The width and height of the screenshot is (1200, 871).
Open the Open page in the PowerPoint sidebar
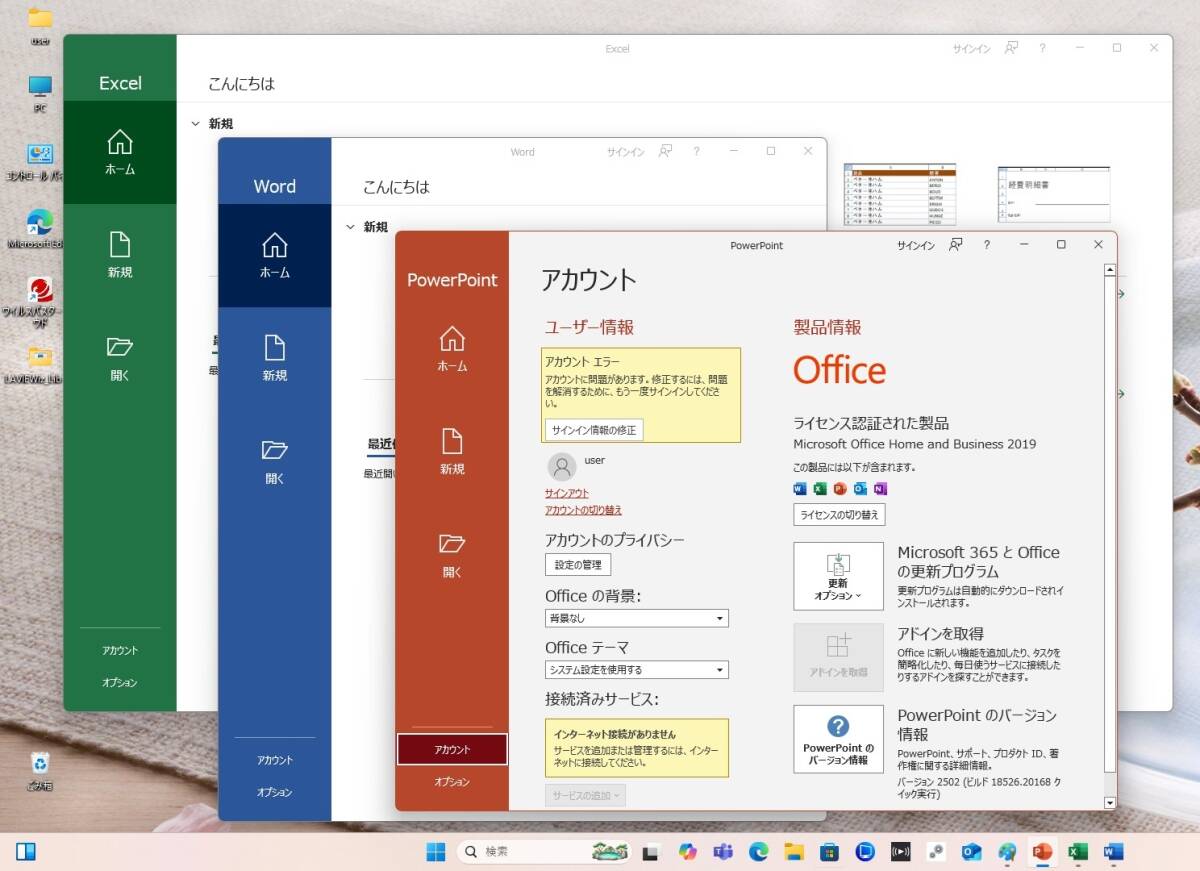(452, 555)
